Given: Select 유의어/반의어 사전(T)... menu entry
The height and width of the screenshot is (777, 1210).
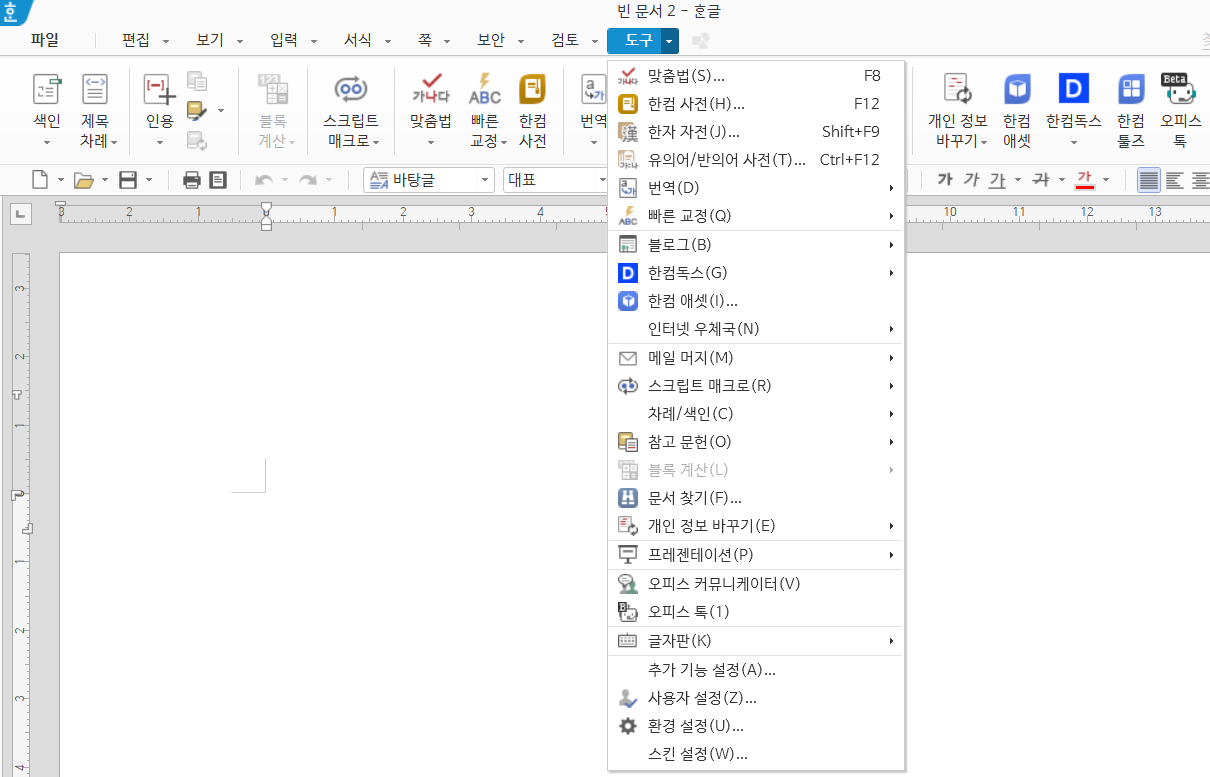Looking at the screenshot, I should (x=756, y=159).
